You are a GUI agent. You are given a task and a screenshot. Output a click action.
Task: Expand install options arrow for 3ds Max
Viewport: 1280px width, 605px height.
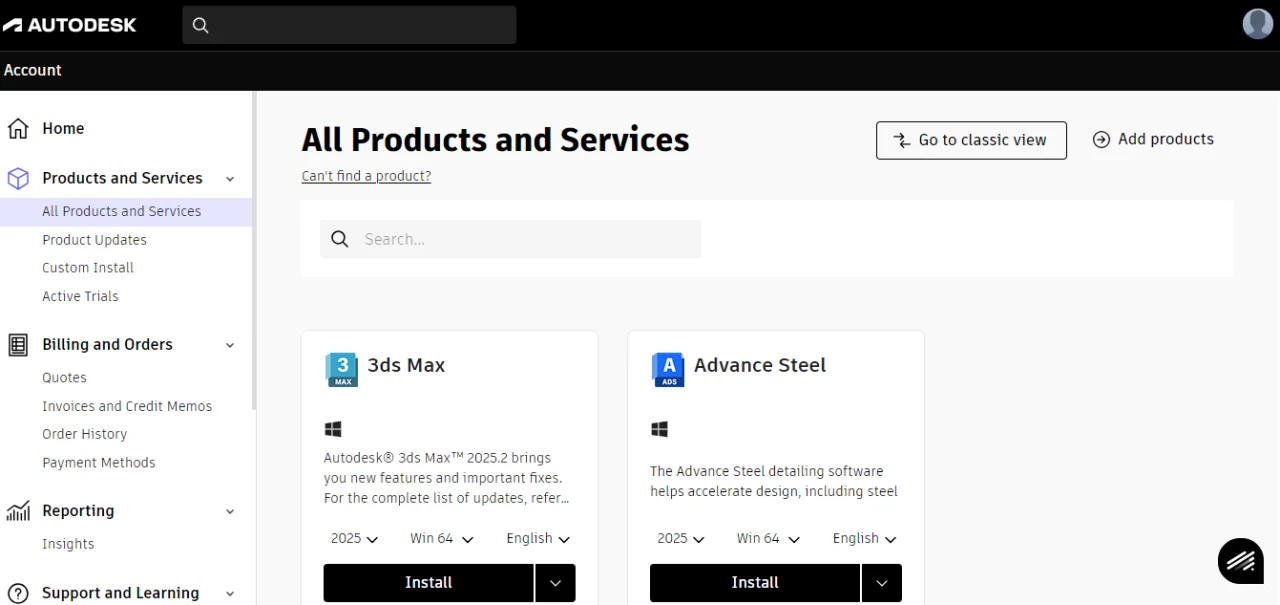(555, 583)
